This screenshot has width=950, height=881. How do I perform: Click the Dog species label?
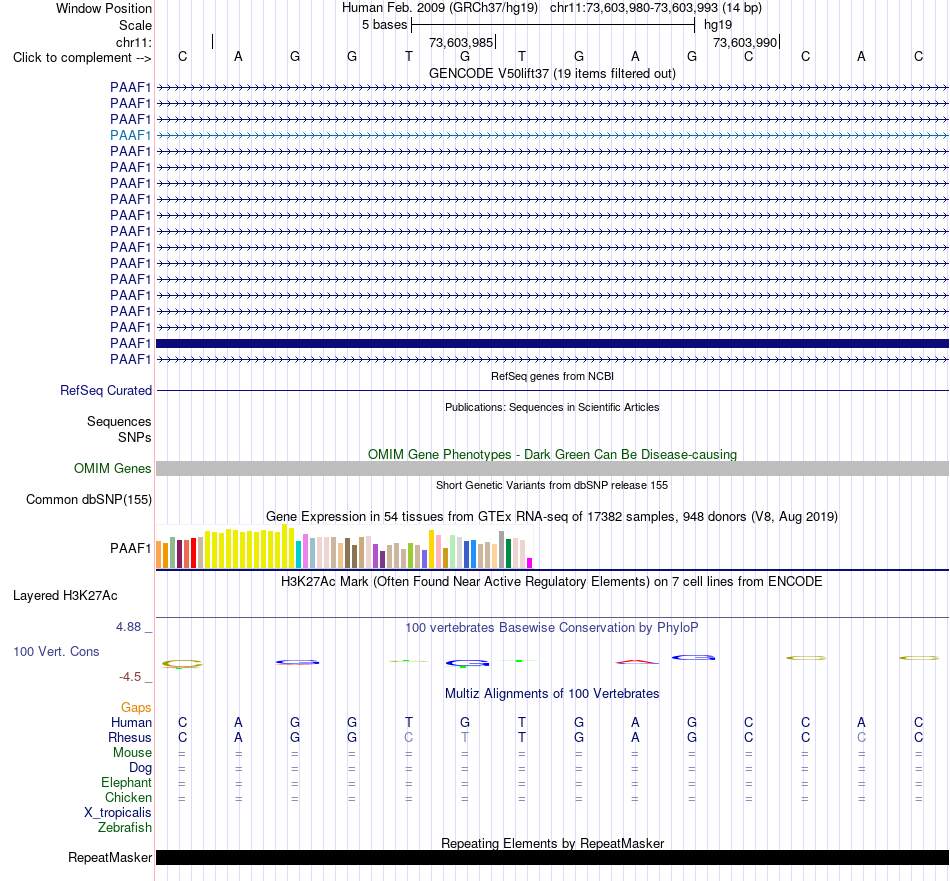(x=140, y=768)
